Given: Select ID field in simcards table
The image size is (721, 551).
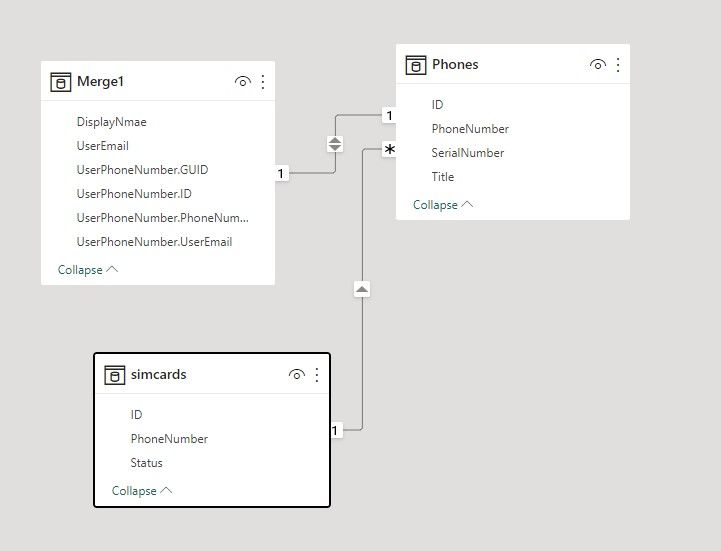Looking at the screenshot, I should 137,415.
